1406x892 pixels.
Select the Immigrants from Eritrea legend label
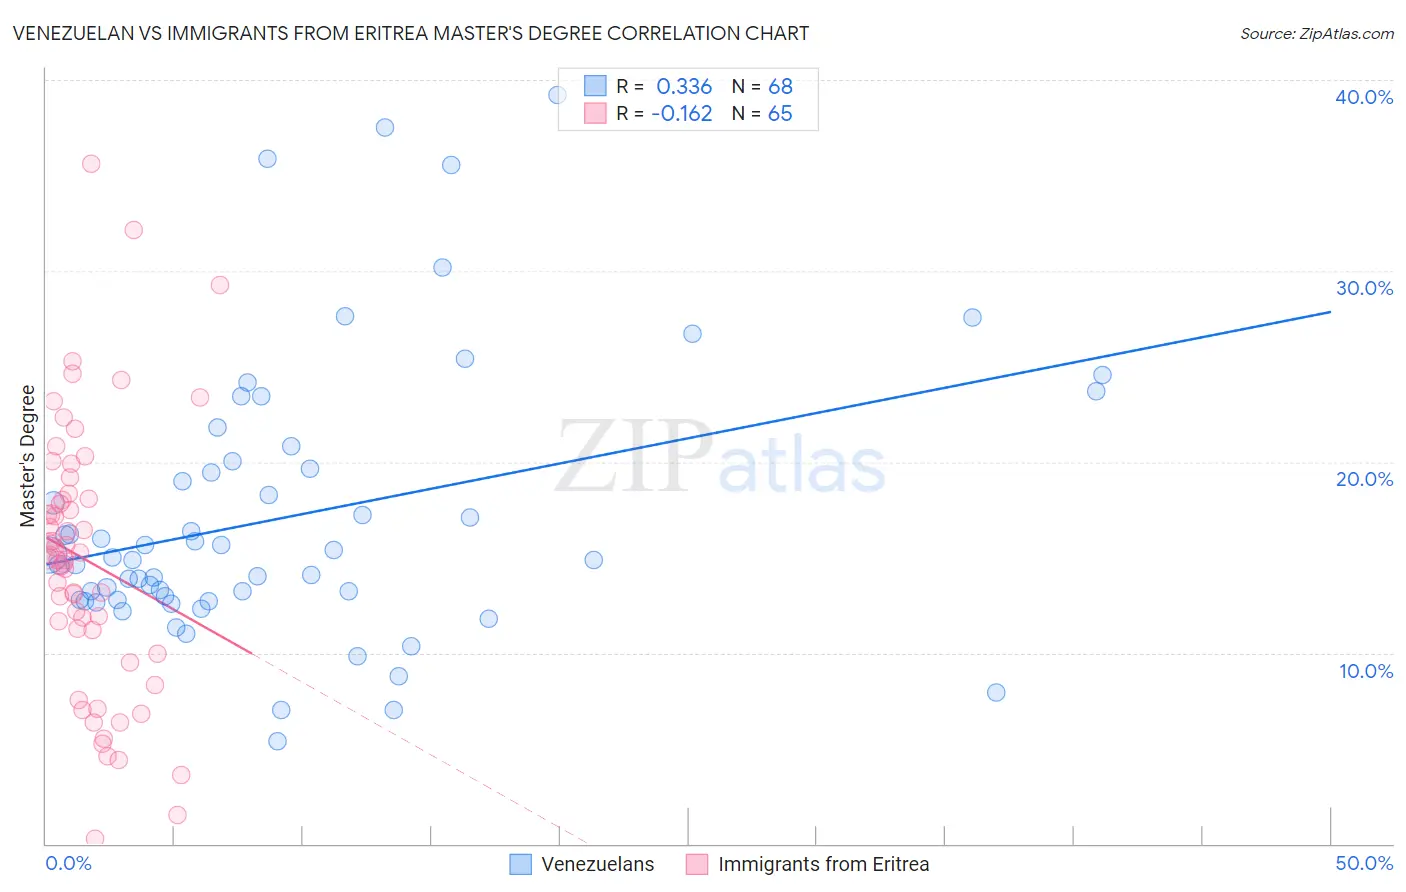tap(824, 864)
